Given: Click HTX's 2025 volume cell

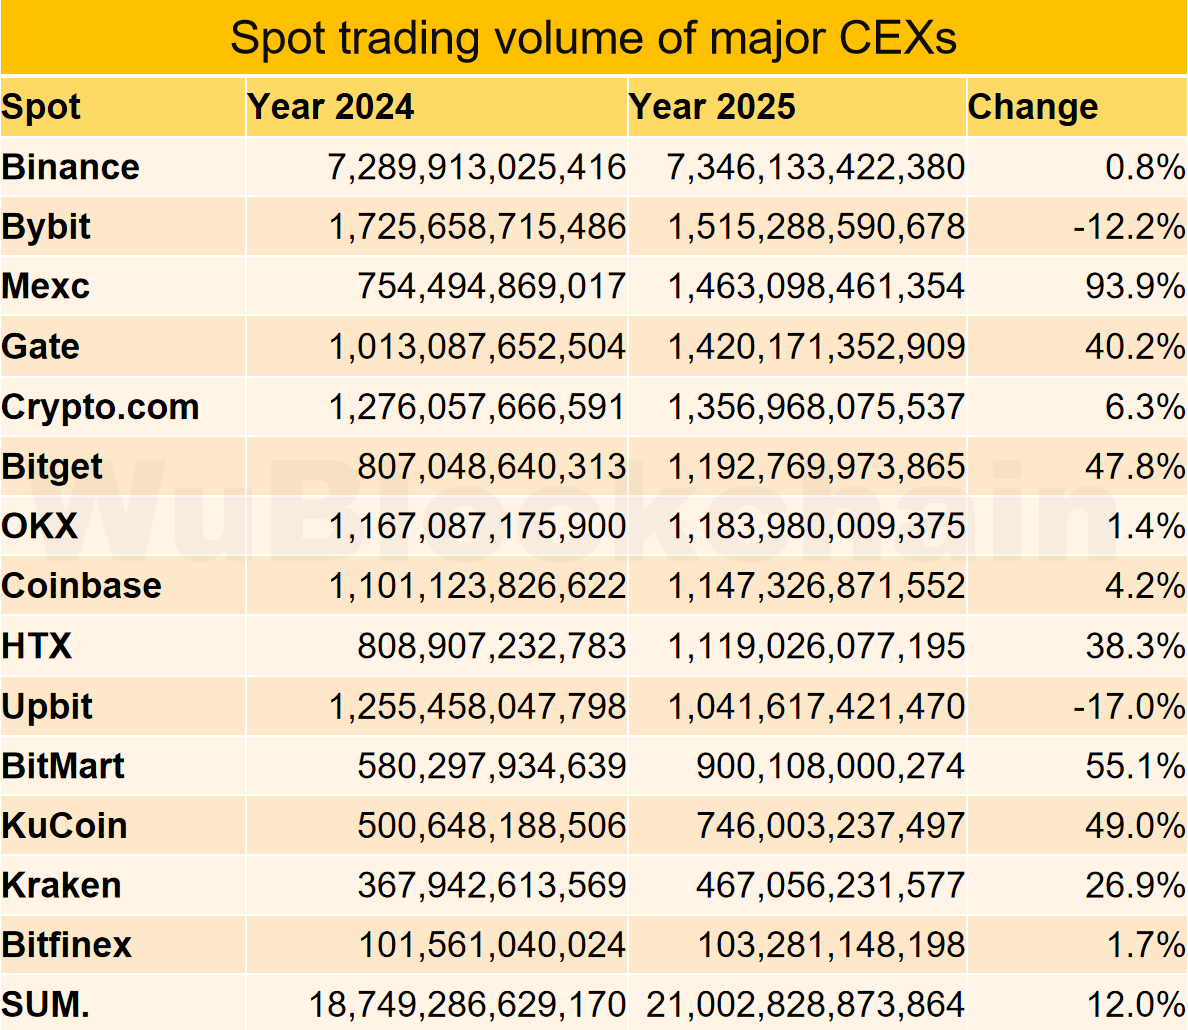Looking at the screenshot, I should [816, 646].
